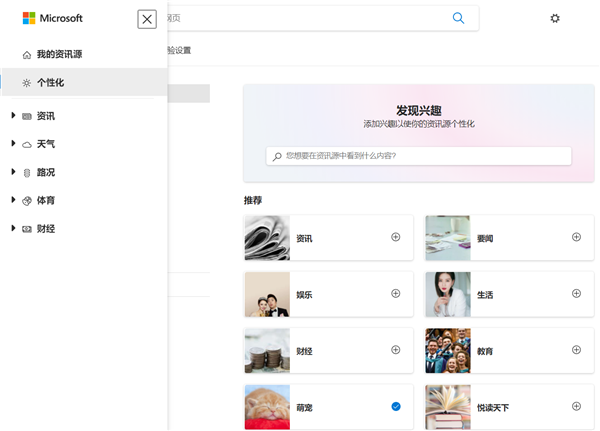Select 个性化 in sidebar

[50, 83]
